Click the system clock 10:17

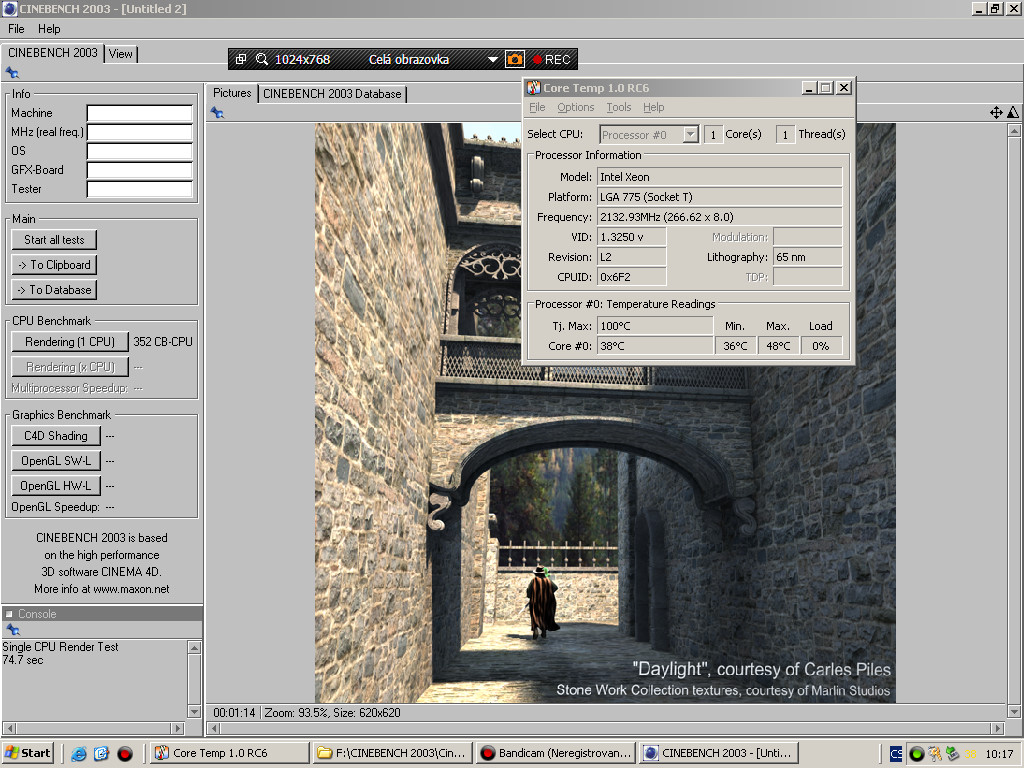point(999,754)
